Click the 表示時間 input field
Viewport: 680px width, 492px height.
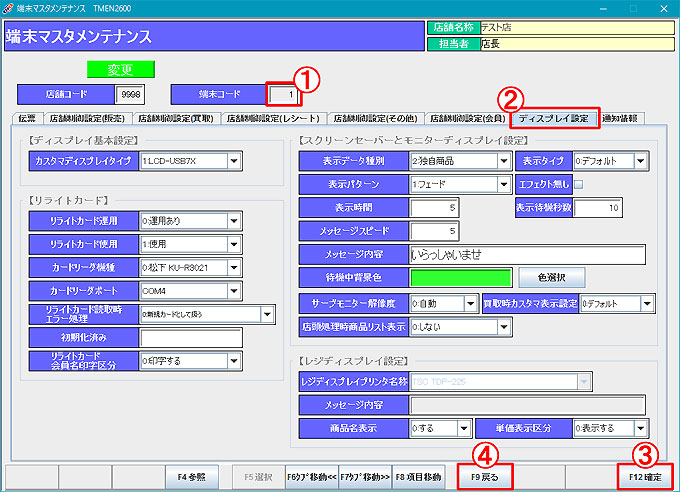pos(434,208)
